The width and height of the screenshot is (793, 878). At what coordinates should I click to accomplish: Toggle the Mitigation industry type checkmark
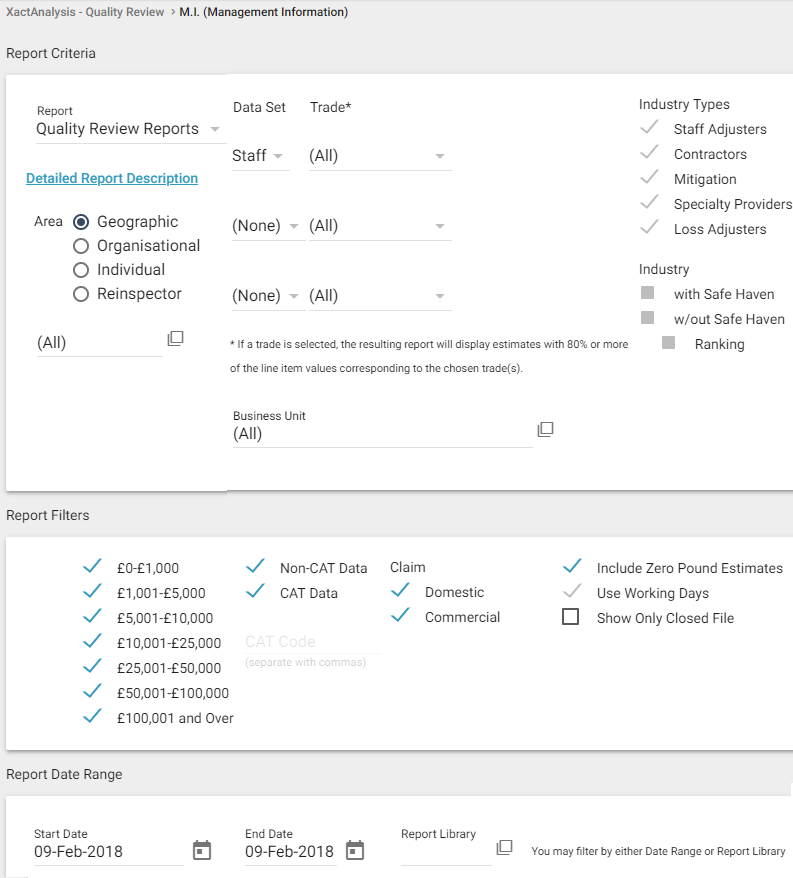point(650,178)
